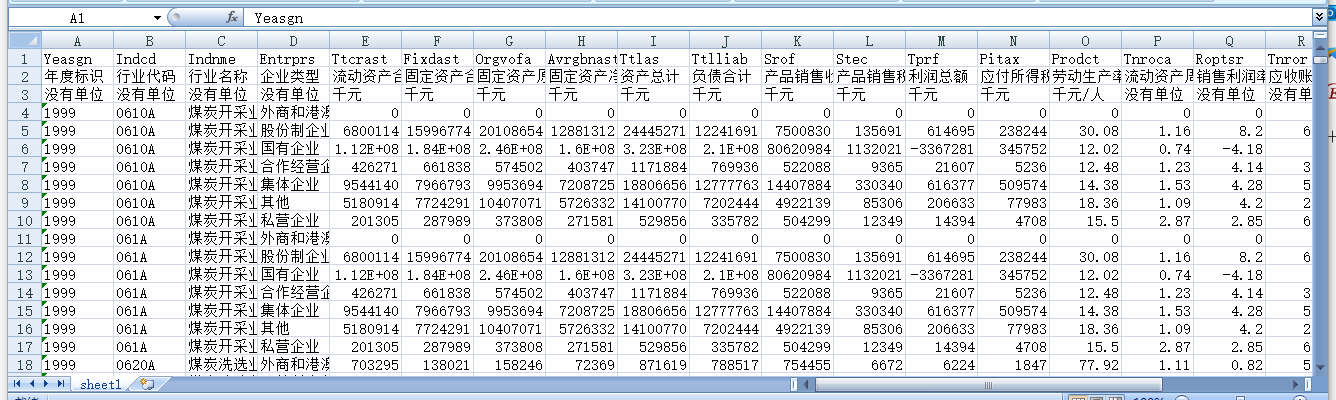This screenshot has width=1336, height=400.
Task: Select column P header
Action: click(x=1157, y=40)
